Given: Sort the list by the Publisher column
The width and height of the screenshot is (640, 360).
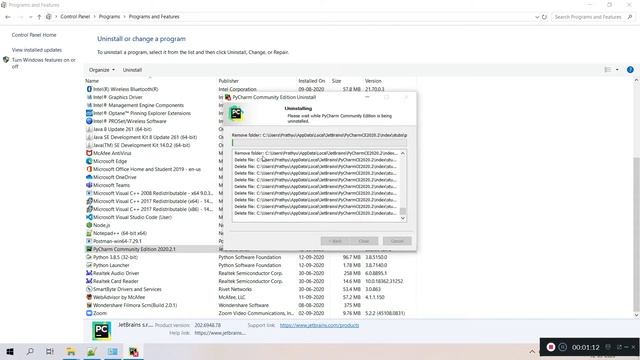Looking at the screenshot, I should [229, 81].
